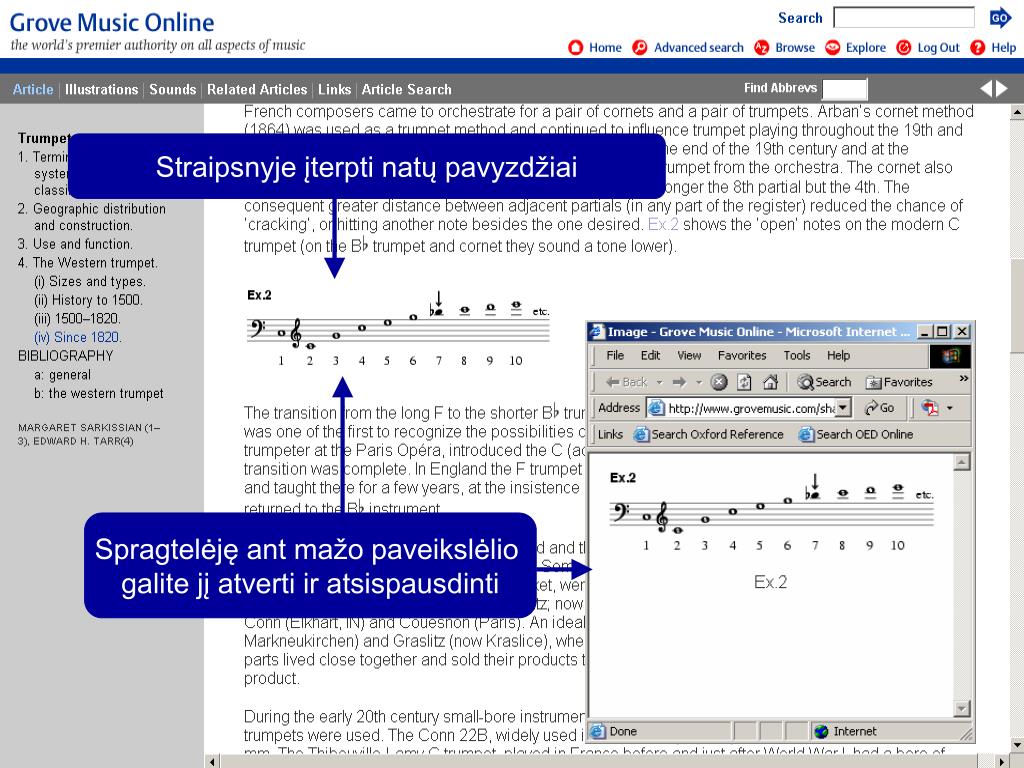This screenshot has height=768, width=1024.
Task: Click the Grove Music Online logo
Action: [112, 23]
